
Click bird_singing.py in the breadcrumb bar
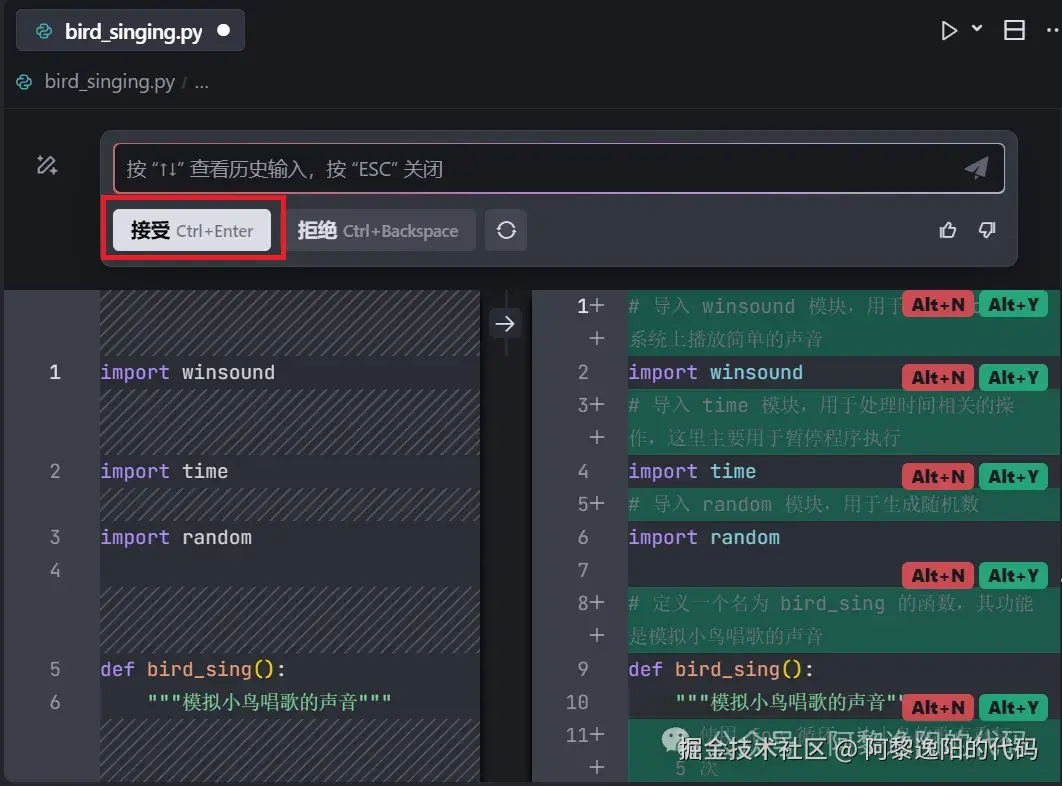108,82
